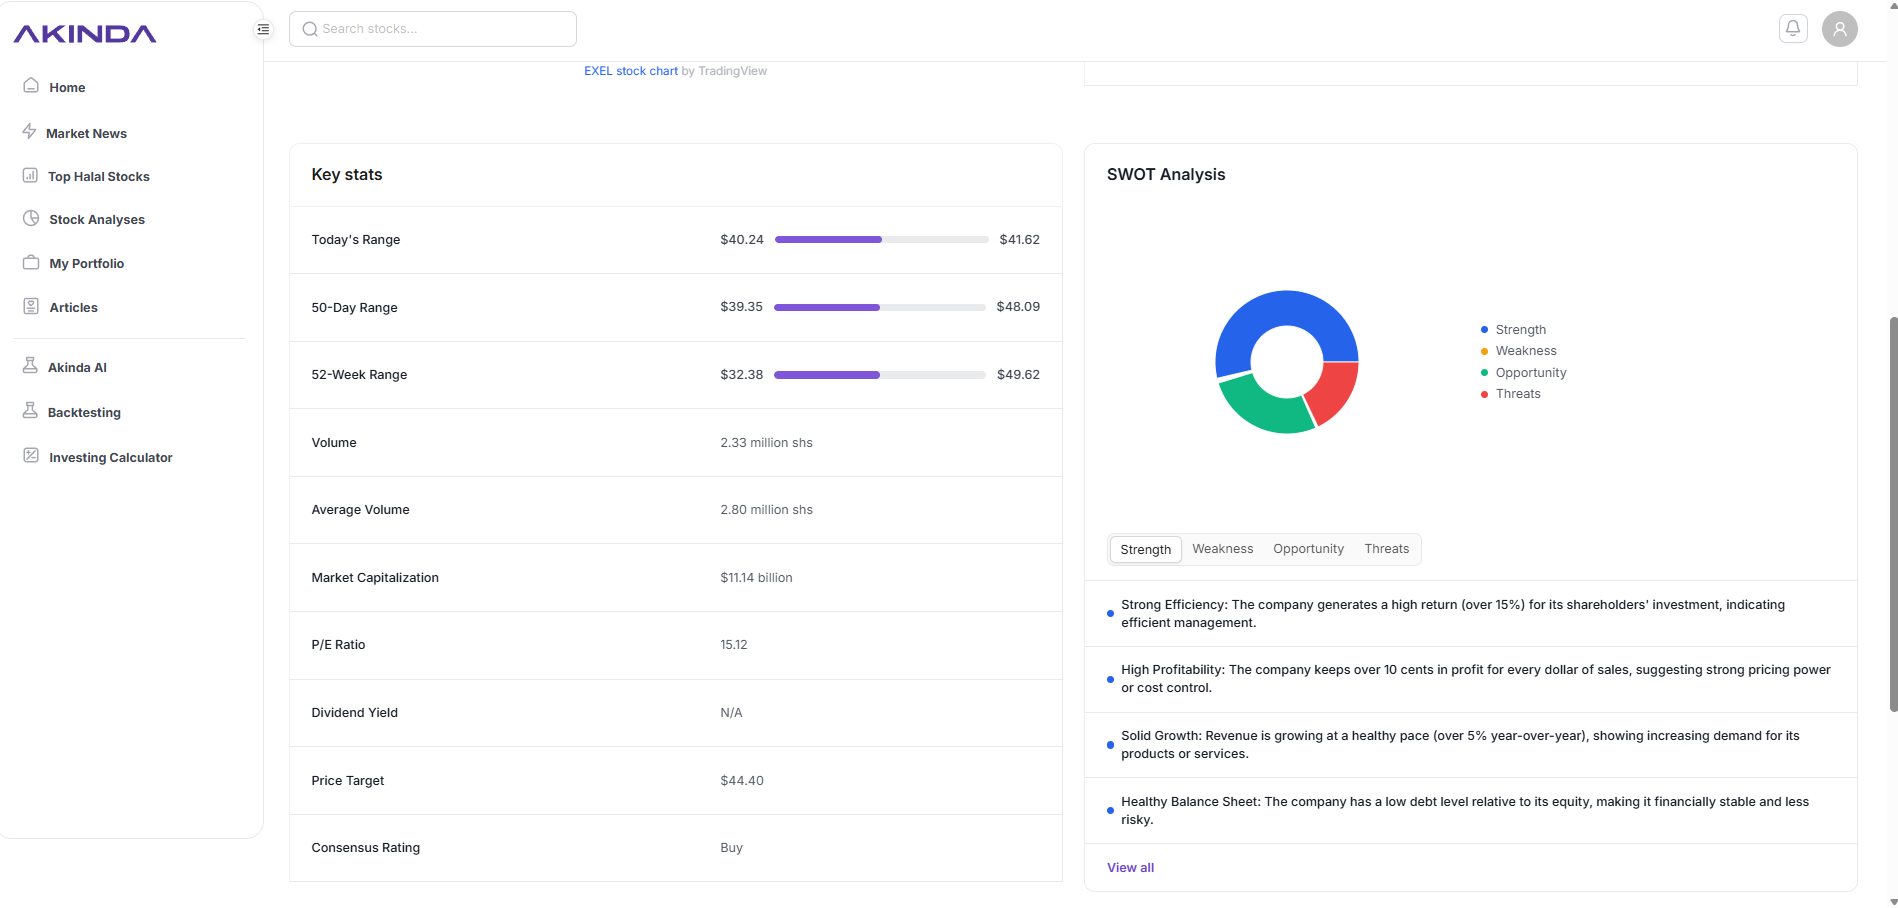The image size is (1898, 908).
Task: Open Stock Analyses via its clock icon
Action: tap(30, 218)
